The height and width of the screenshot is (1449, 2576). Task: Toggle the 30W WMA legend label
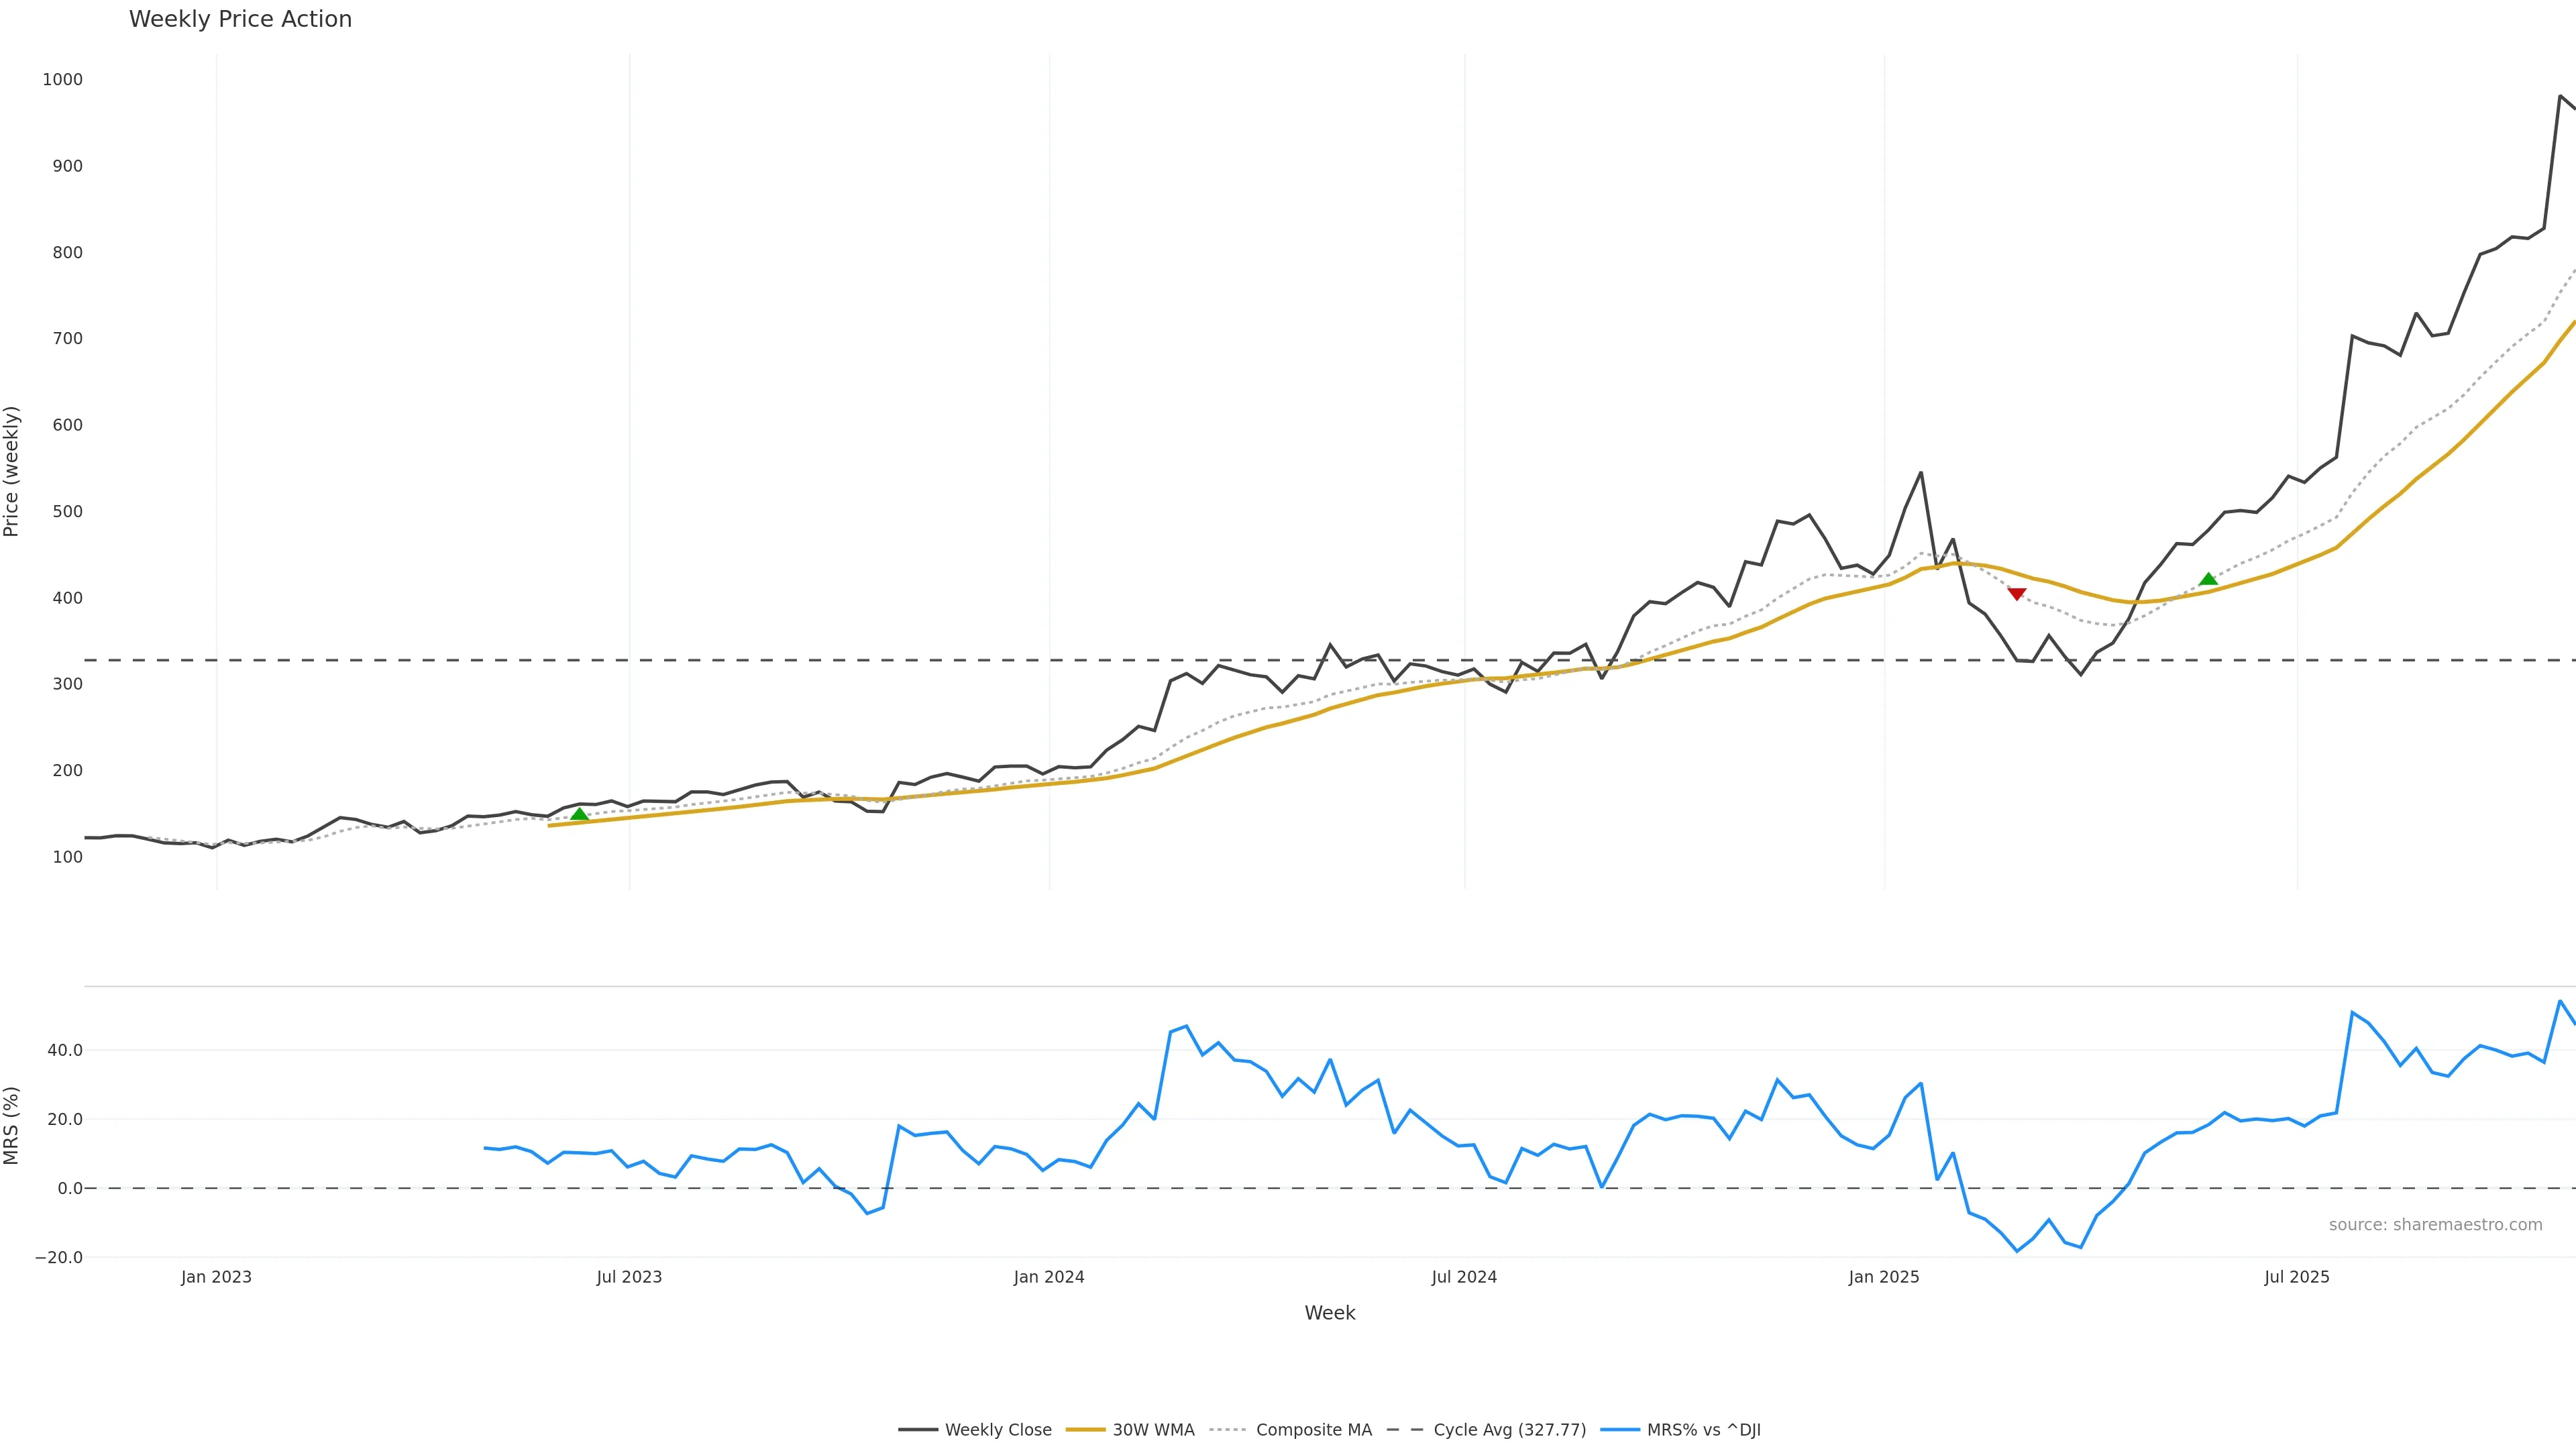pyautogui.click(x=1153, y=1430)
